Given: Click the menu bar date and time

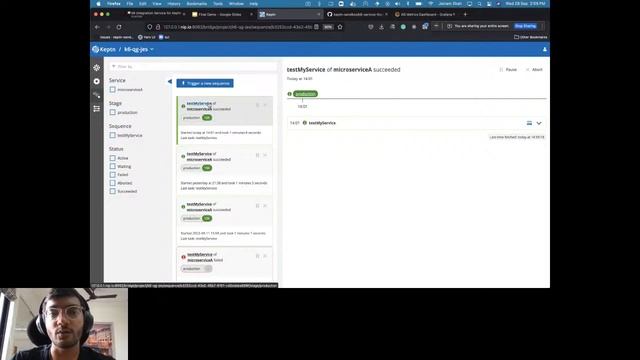Looking at the screenshot, I should (525, 4).
